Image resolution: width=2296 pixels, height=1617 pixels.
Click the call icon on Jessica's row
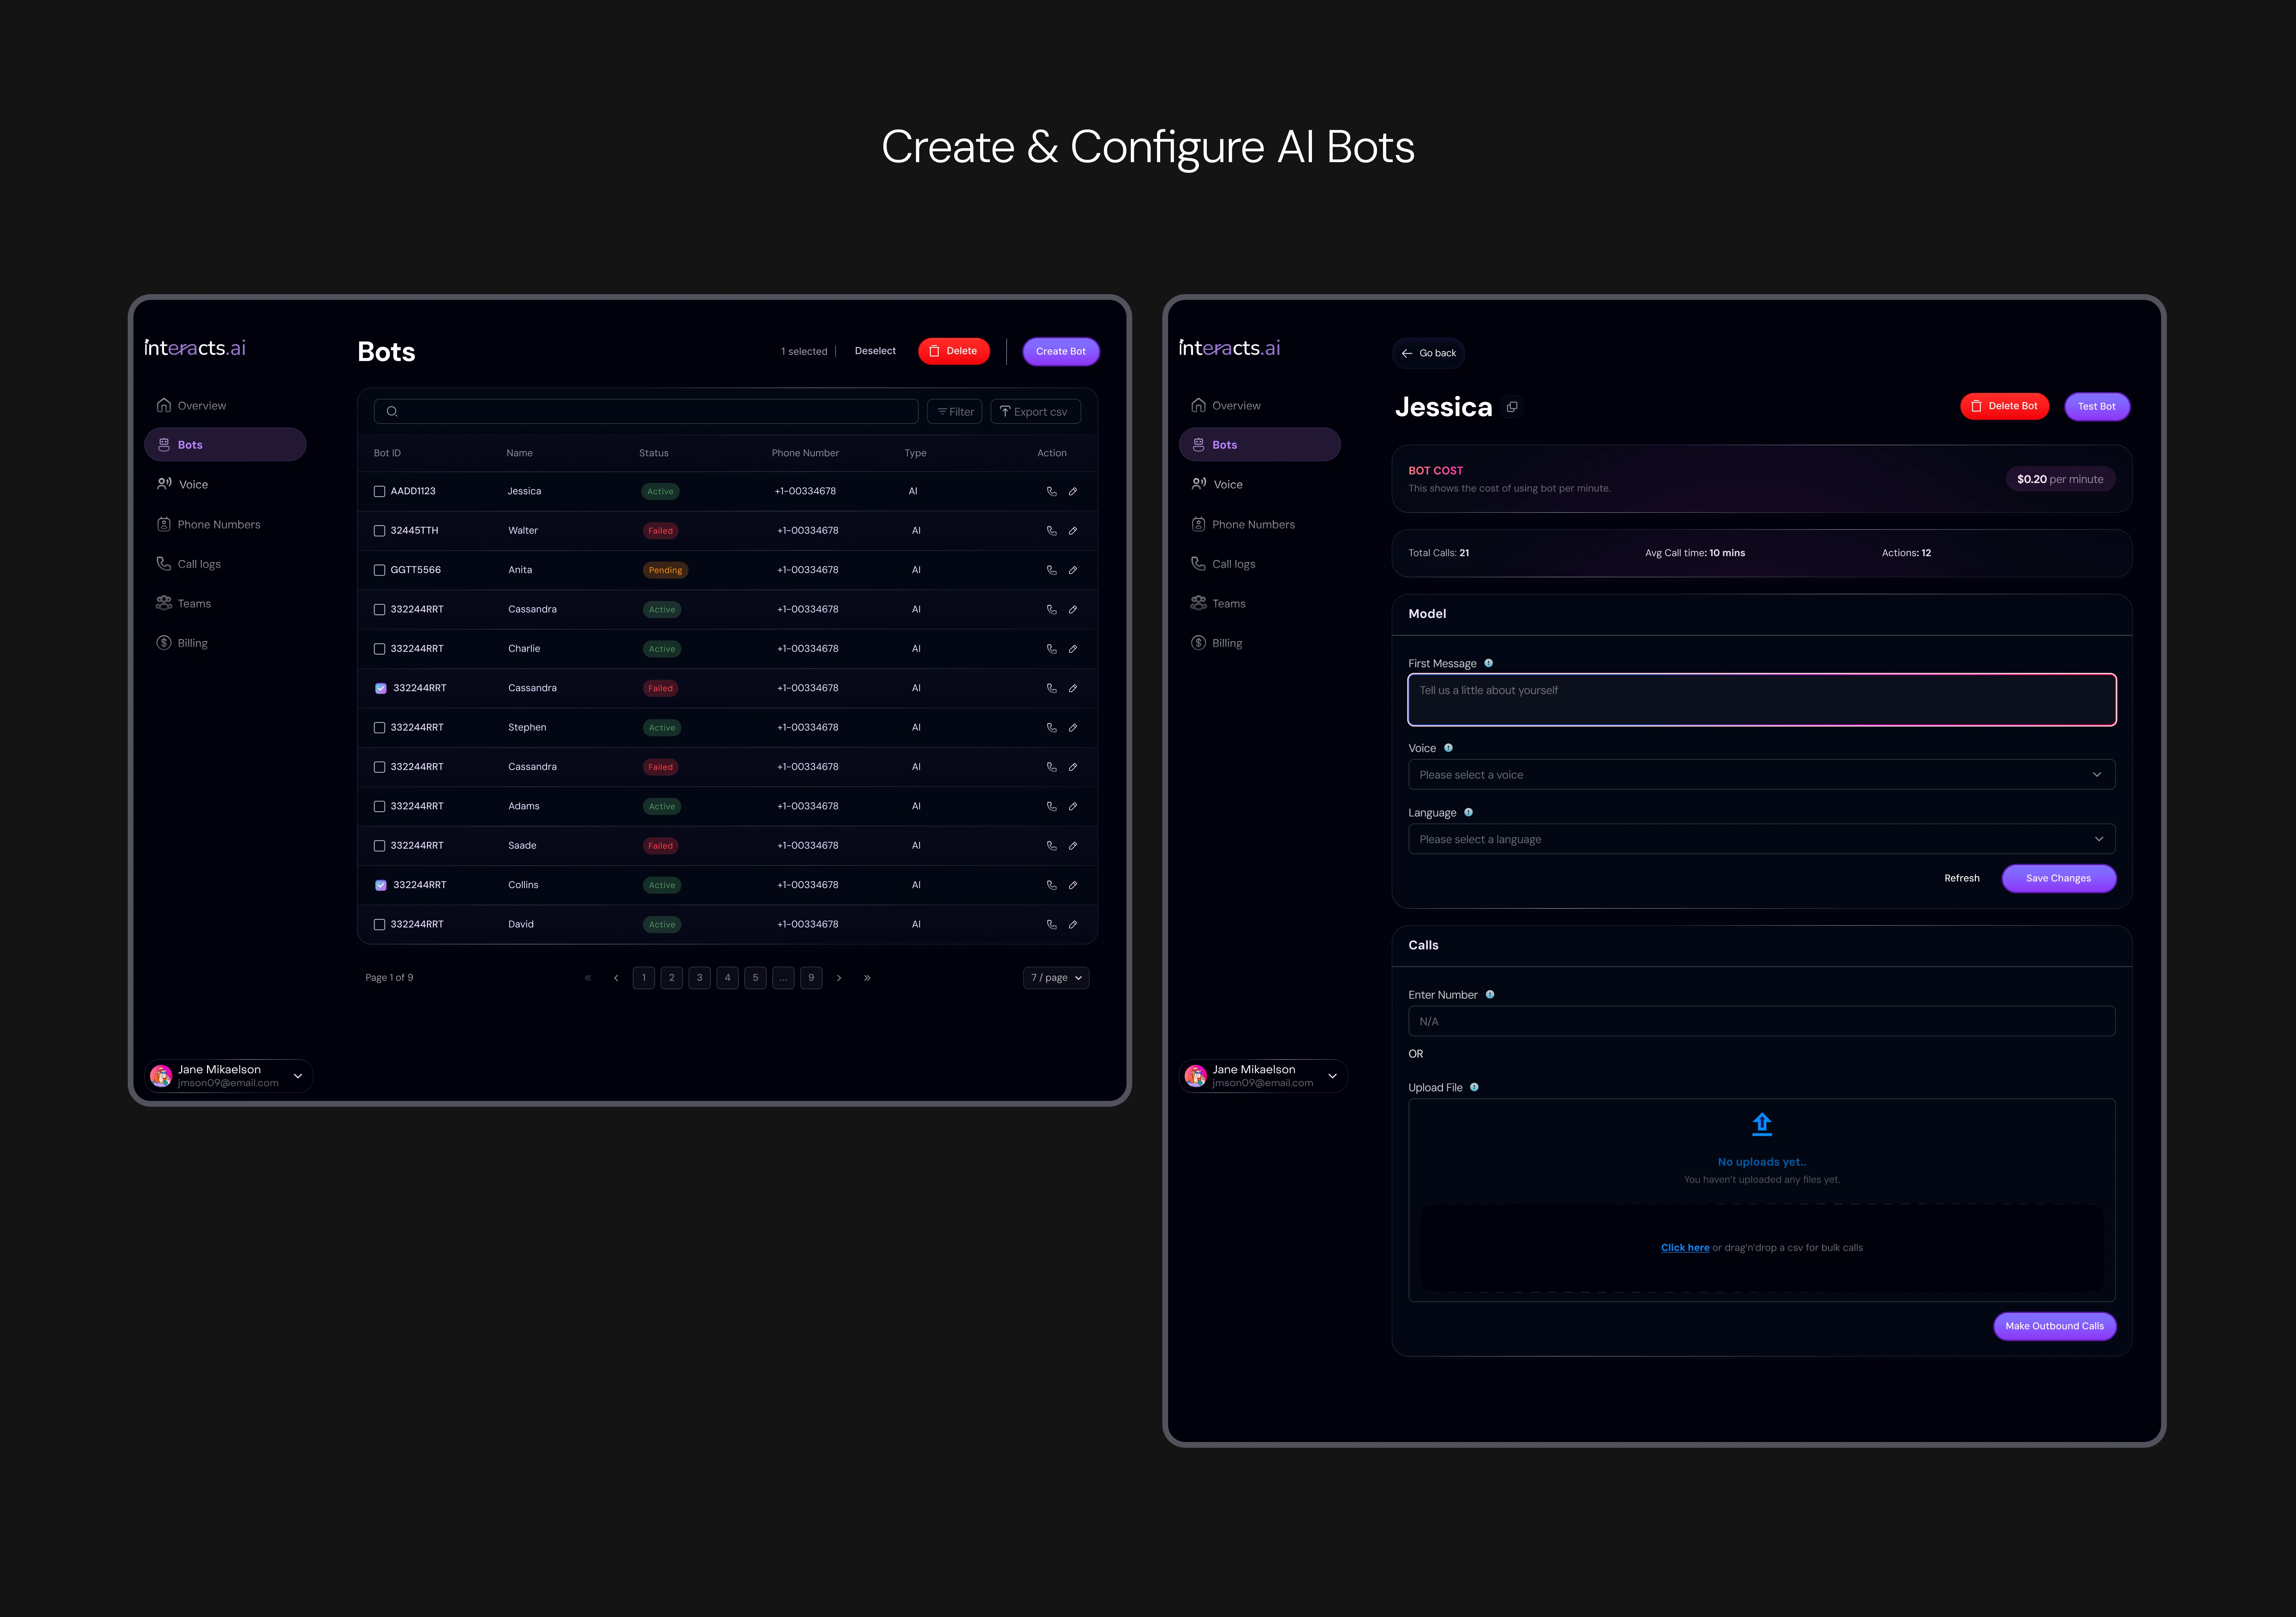pos(1051,491)
